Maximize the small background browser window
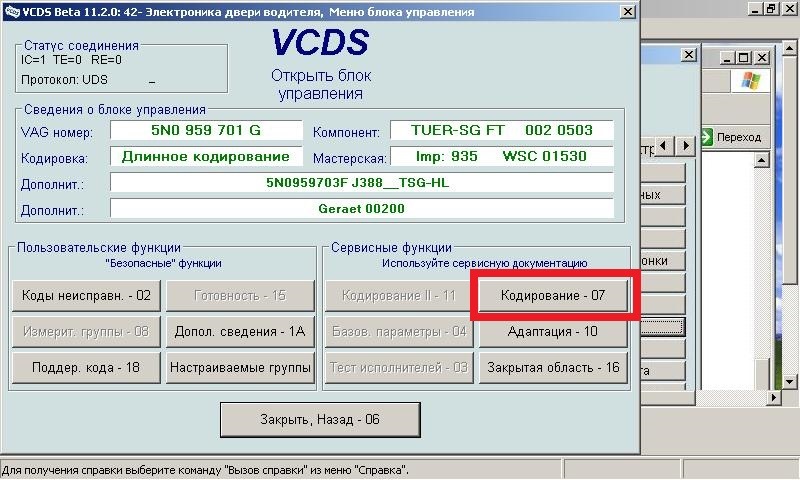The image size is (800, 480). (744, 58)
